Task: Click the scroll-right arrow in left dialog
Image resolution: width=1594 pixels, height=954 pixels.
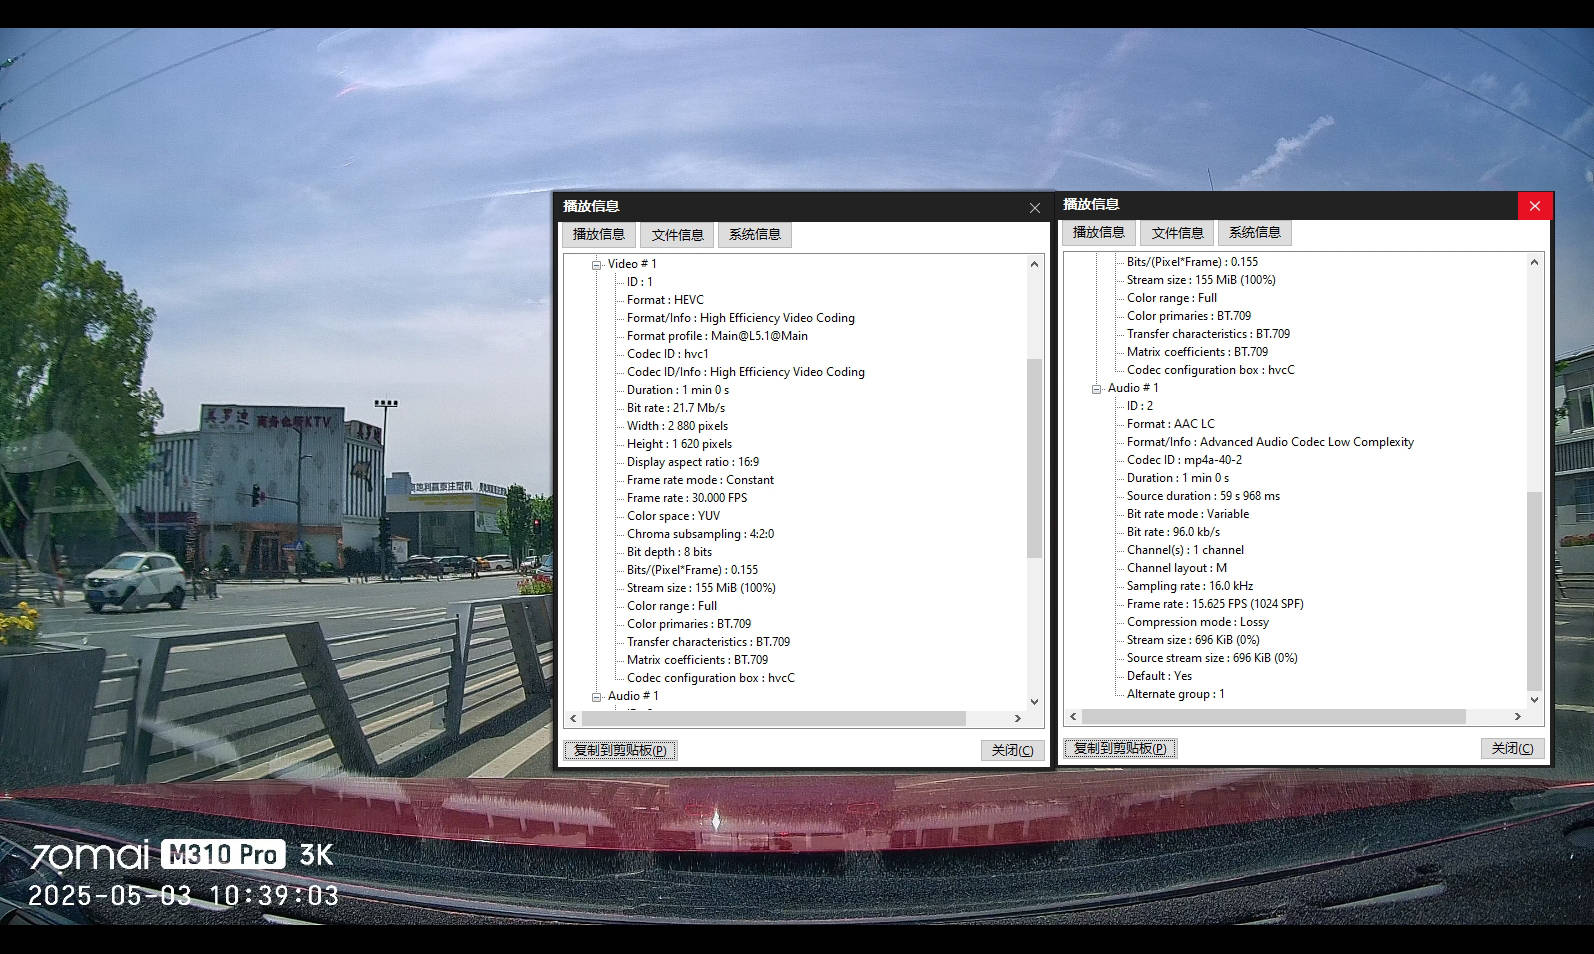Action: (x=1018, y=719)
